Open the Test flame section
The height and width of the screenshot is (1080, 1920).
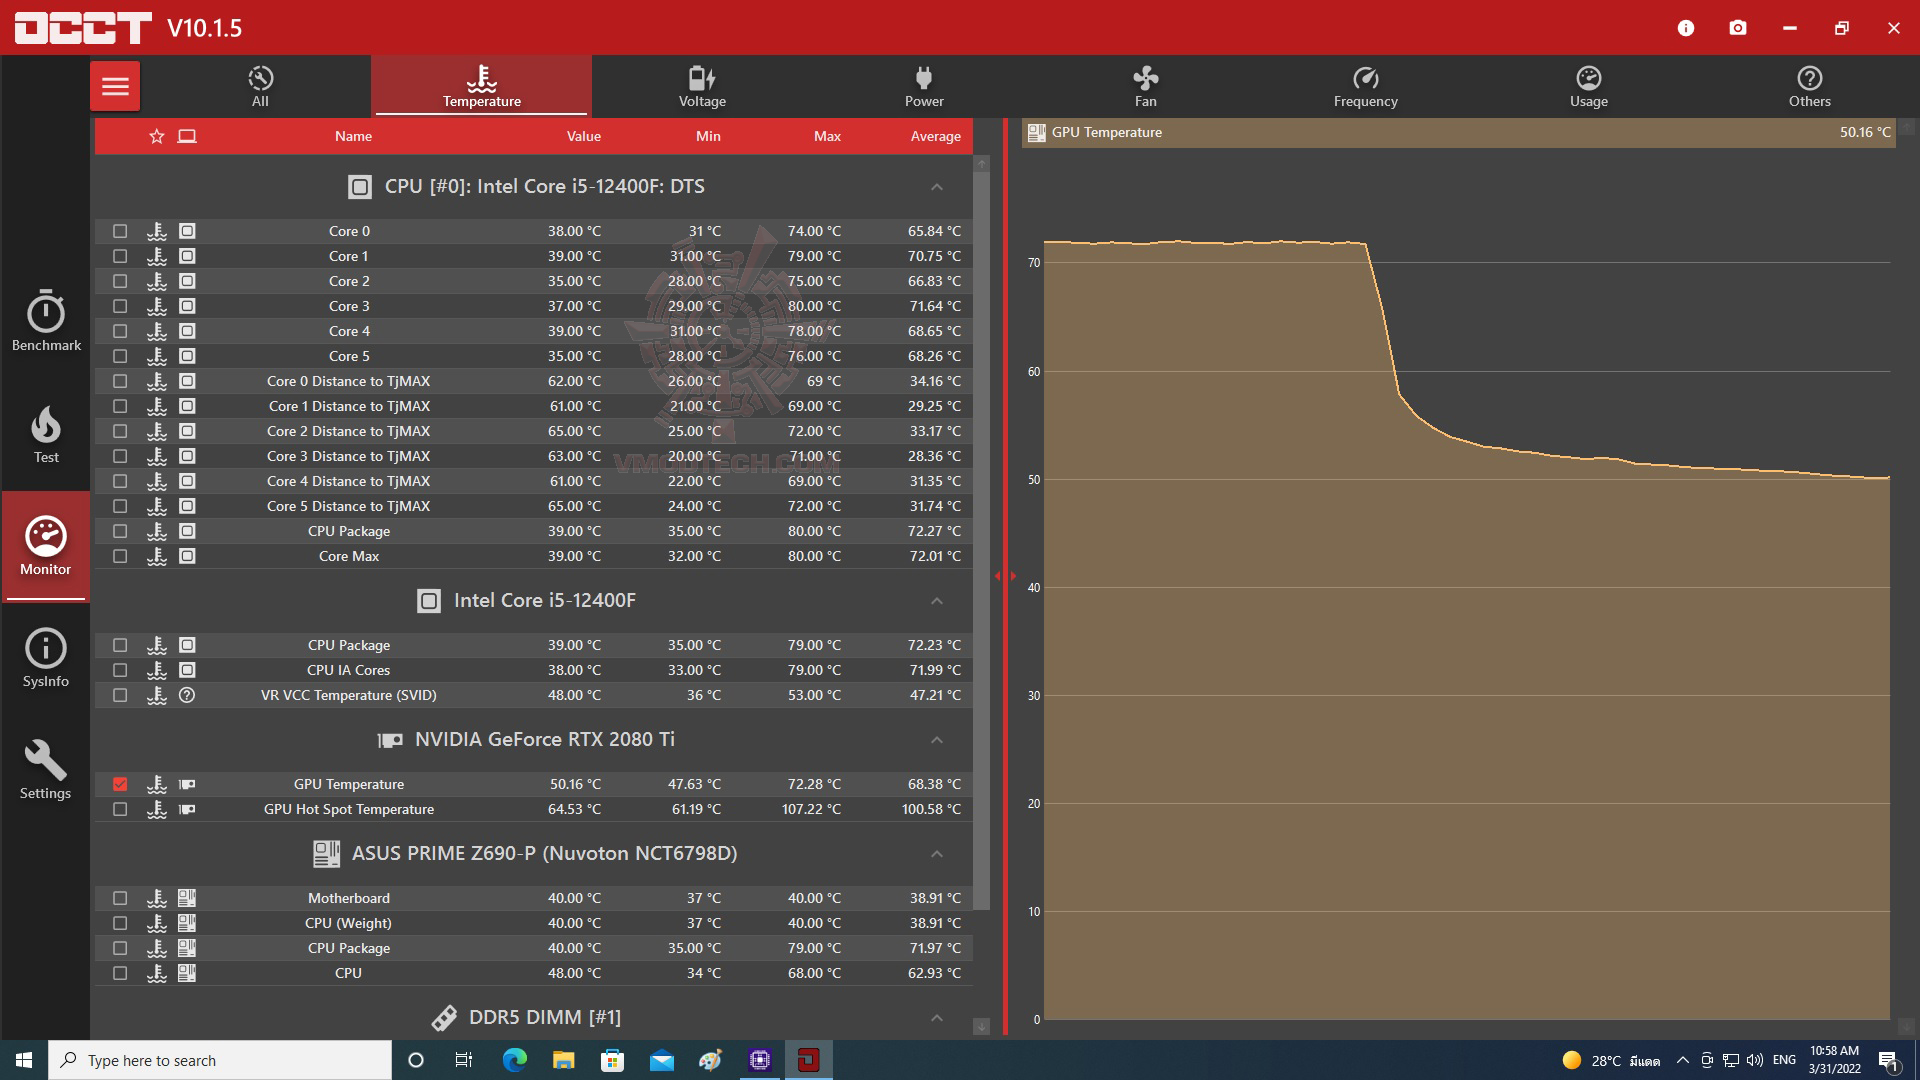tap(46, 434)
